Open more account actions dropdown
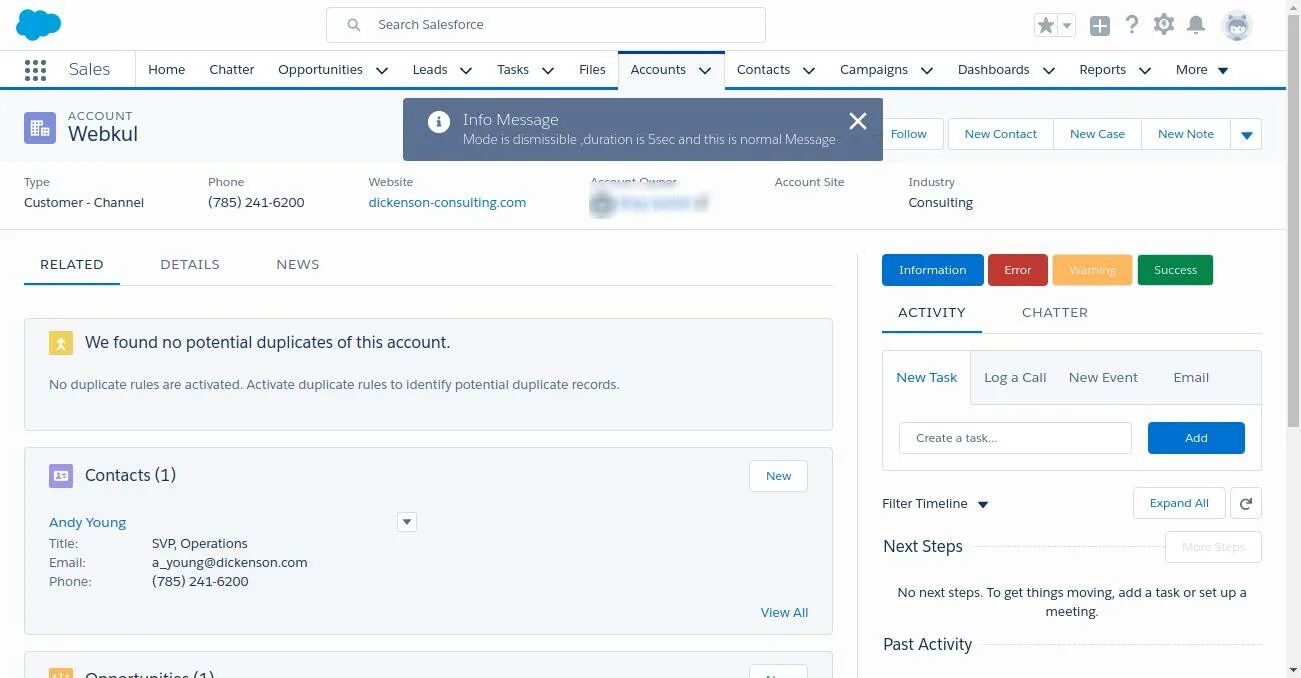This screenshot has width=1301, height=678. (x=1246, y=134)
